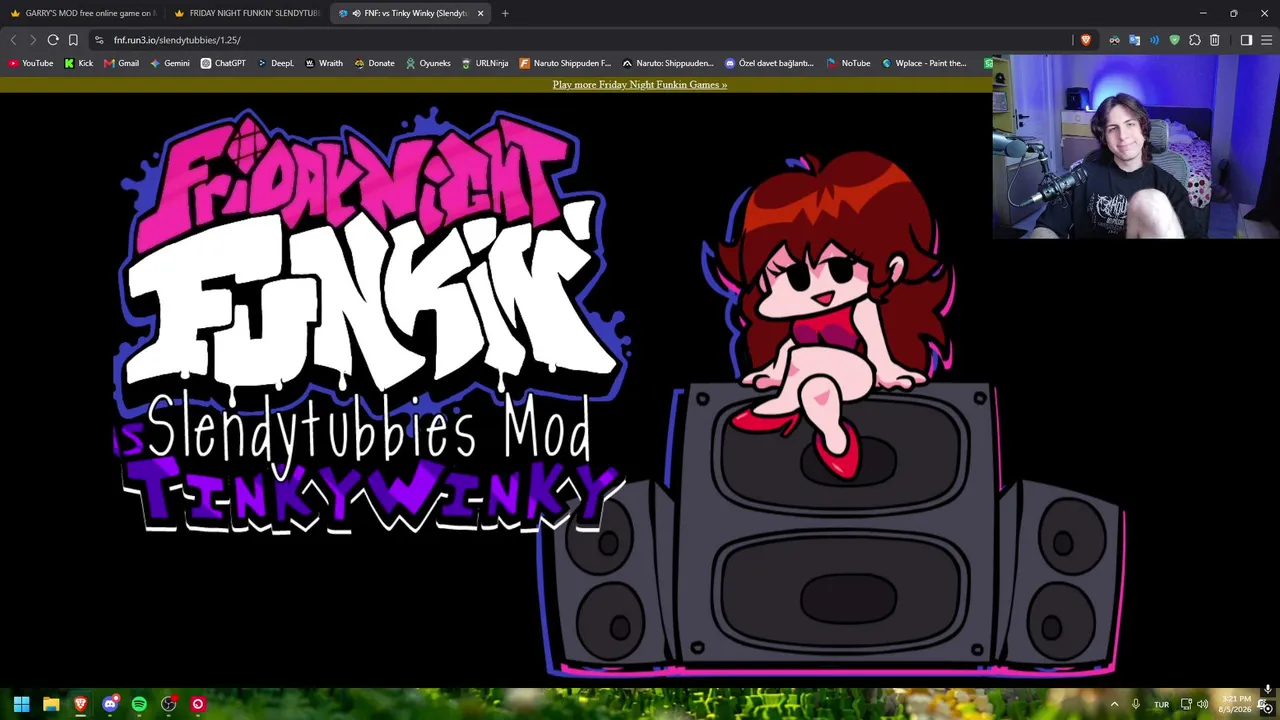Open the Özel davet bağlantı bookmark
Image resolution: width=1280 pixels, height=720 pixels.
[x=768, y=63]
